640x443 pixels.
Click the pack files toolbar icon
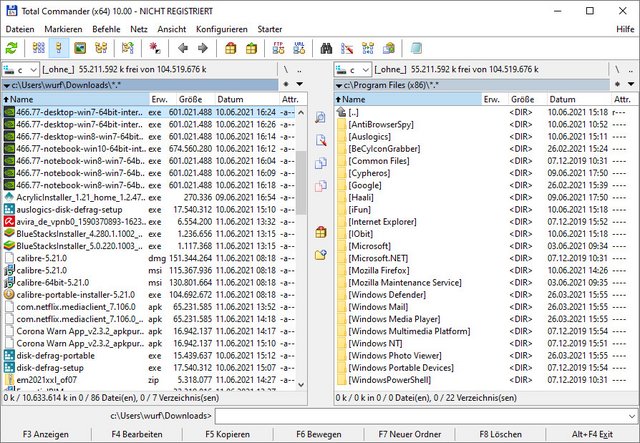[231, 49]
